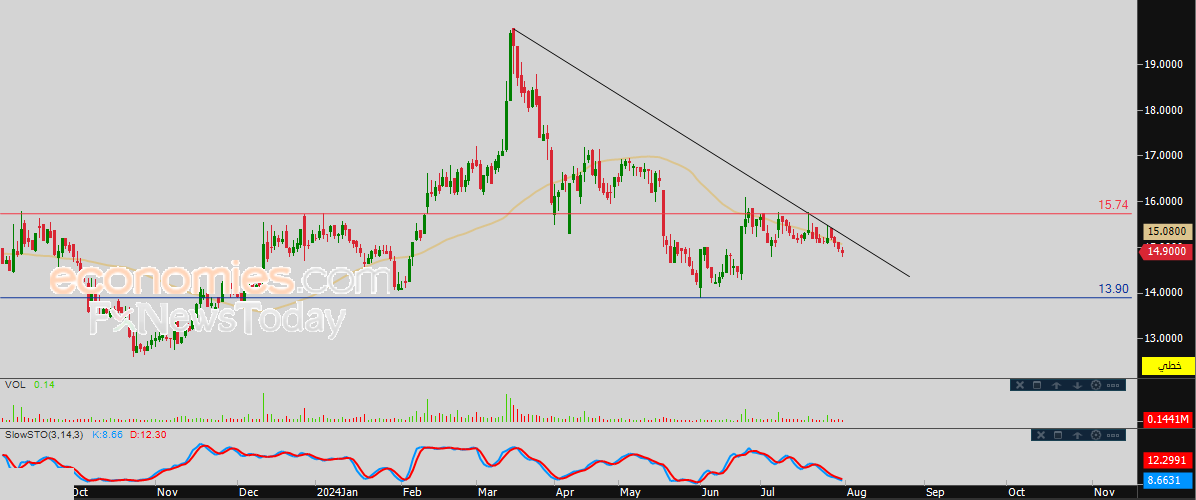Close the VOL indicator panel

(1018, 385)
